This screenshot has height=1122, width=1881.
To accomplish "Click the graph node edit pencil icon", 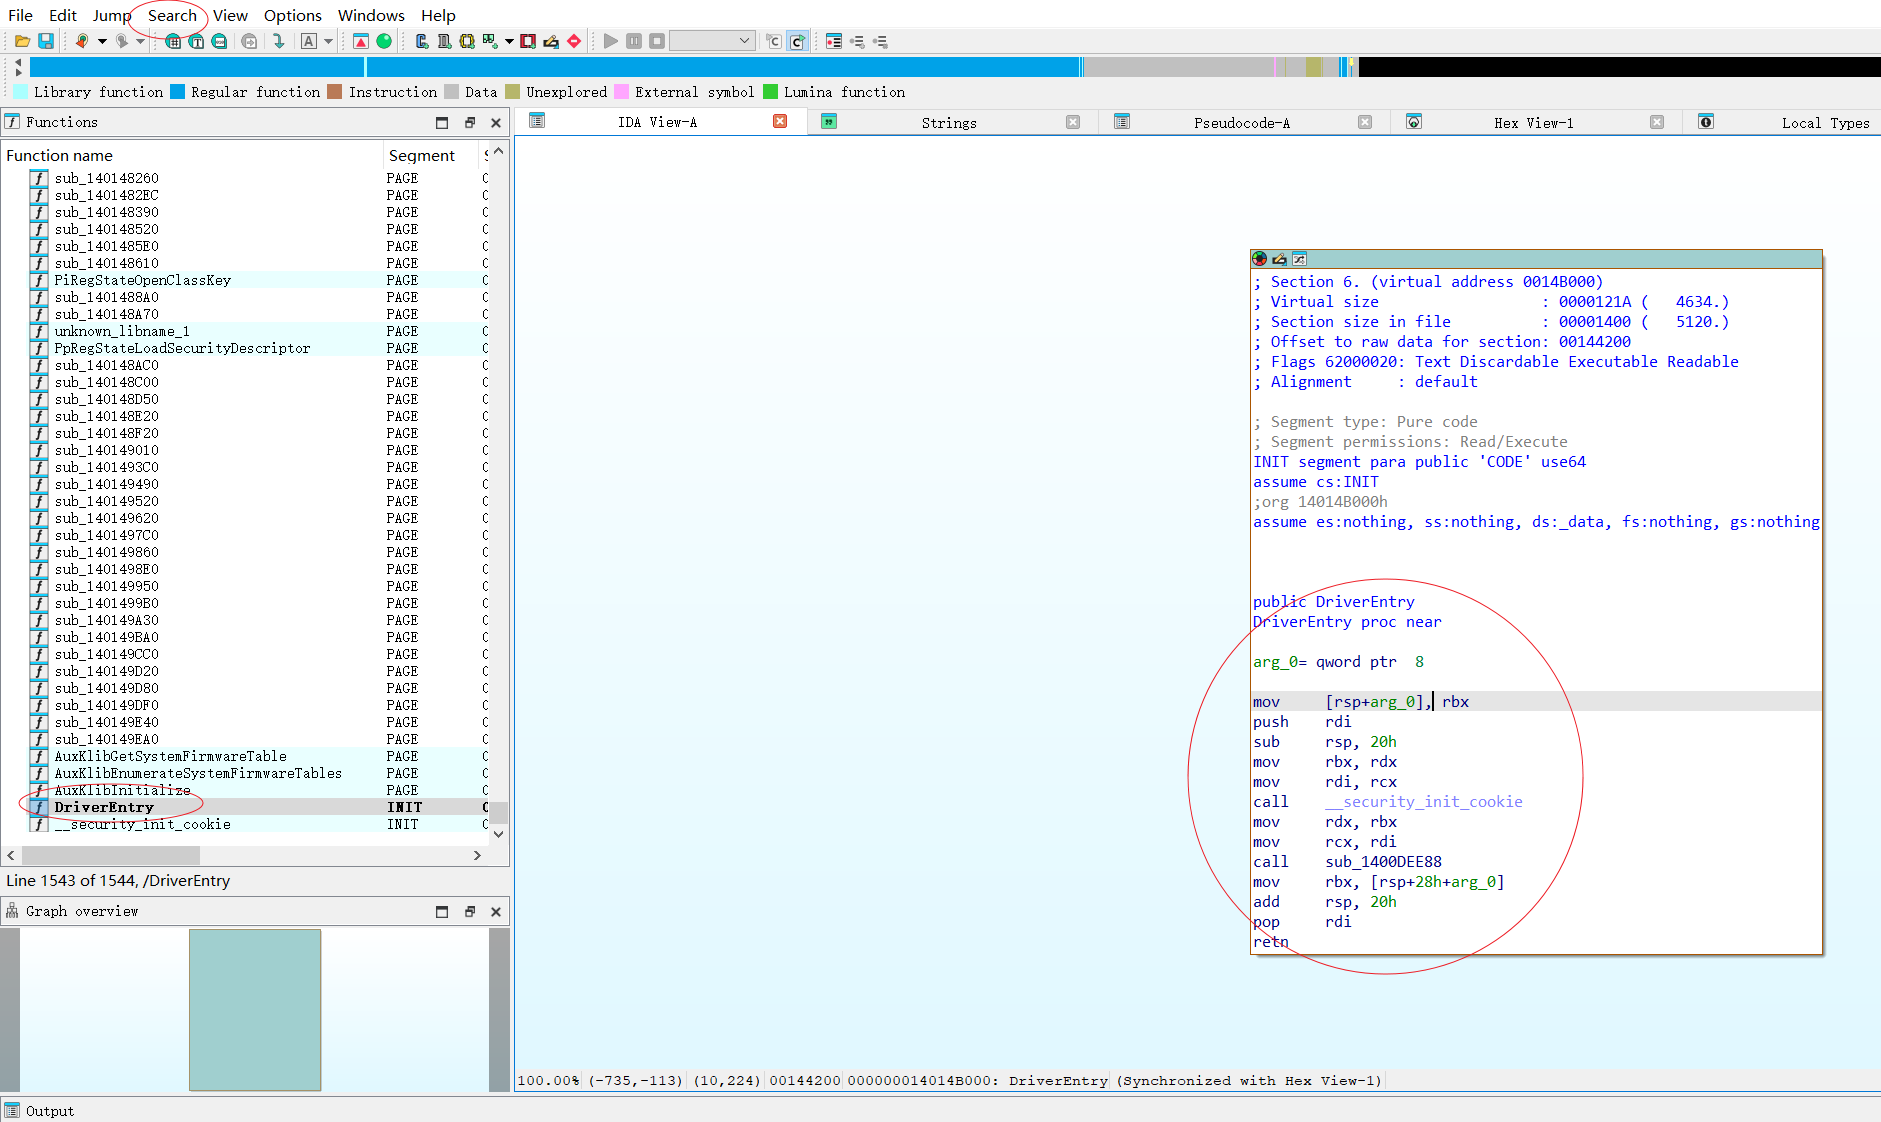I will click(1280, 259).
